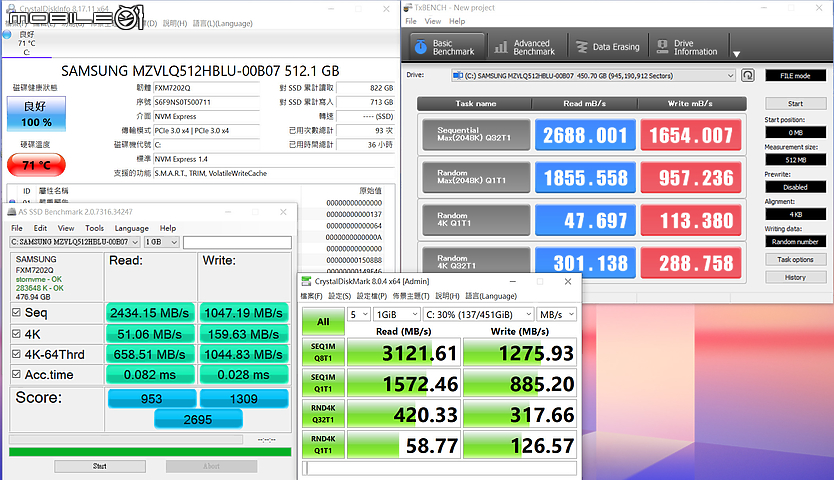The image size is (834, 480).
Task: Open the AS SSD drive dropdown
Action: 74,242
